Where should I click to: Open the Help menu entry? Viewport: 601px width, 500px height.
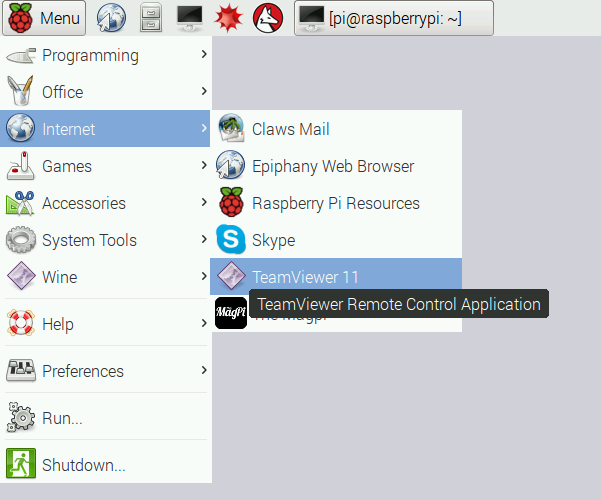[105, 324]
